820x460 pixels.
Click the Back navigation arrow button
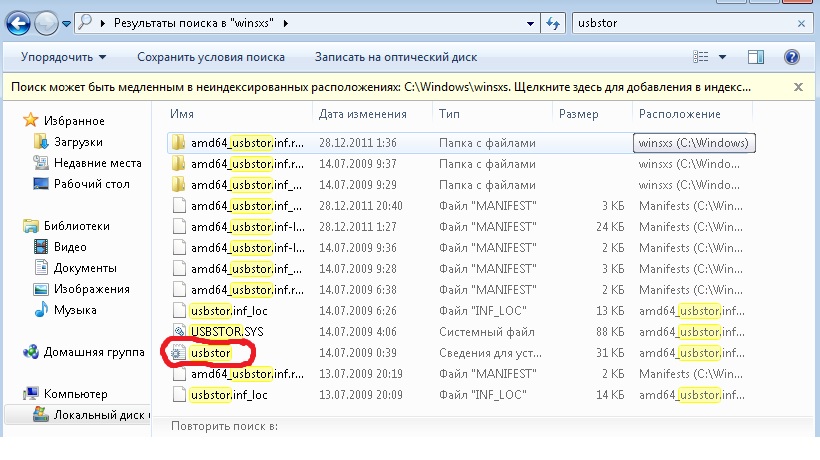19,22
